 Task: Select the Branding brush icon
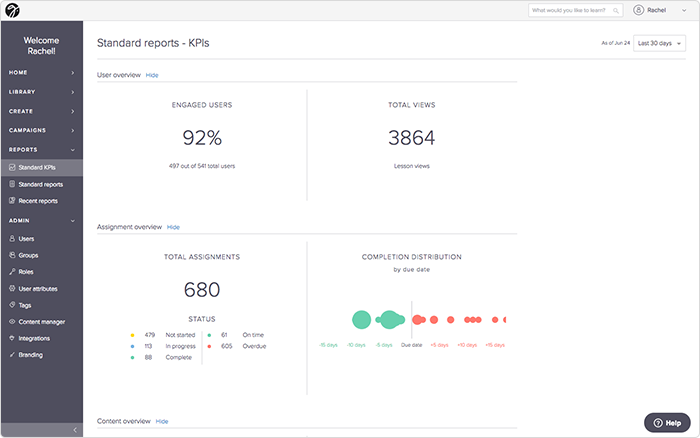coord(12,355)
